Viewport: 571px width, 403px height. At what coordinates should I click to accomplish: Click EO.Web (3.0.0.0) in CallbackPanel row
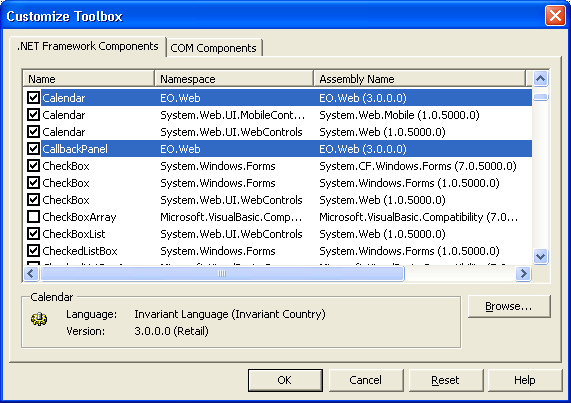[363, 149]
